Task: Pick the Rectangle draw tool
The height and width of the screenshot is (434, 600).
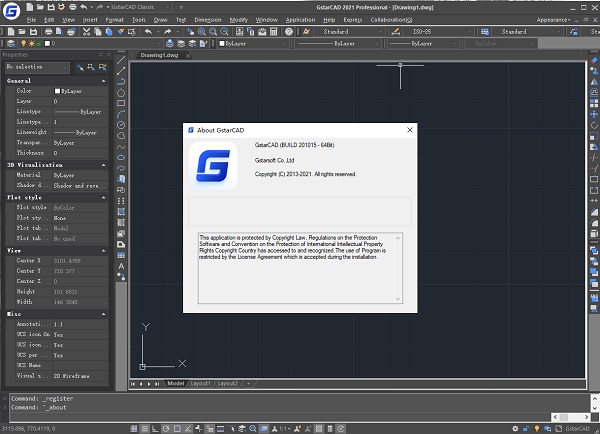Action: 122,103
